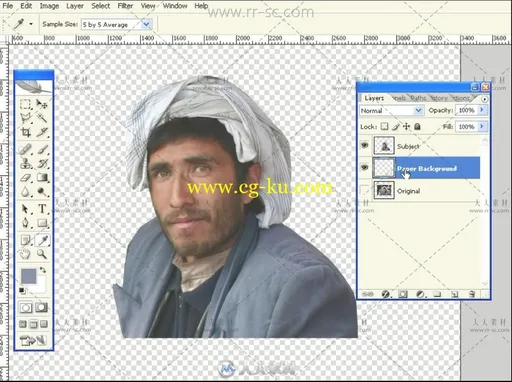Image resolution: width=512 pixels, height=382 pixels.
Task: Select the Rectangle Shape tool
Action: coord(42,223)
